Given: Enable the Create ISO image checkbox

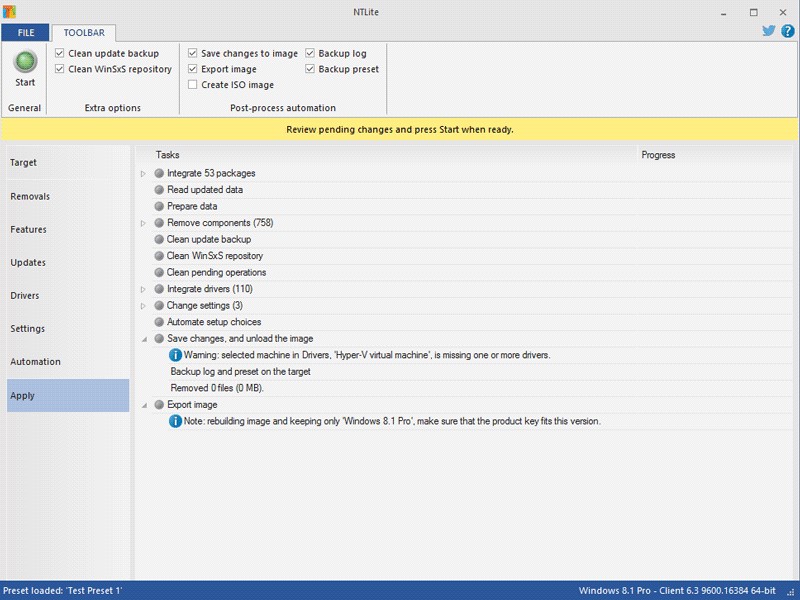Looking at the screenshot, I should (193, 85).
